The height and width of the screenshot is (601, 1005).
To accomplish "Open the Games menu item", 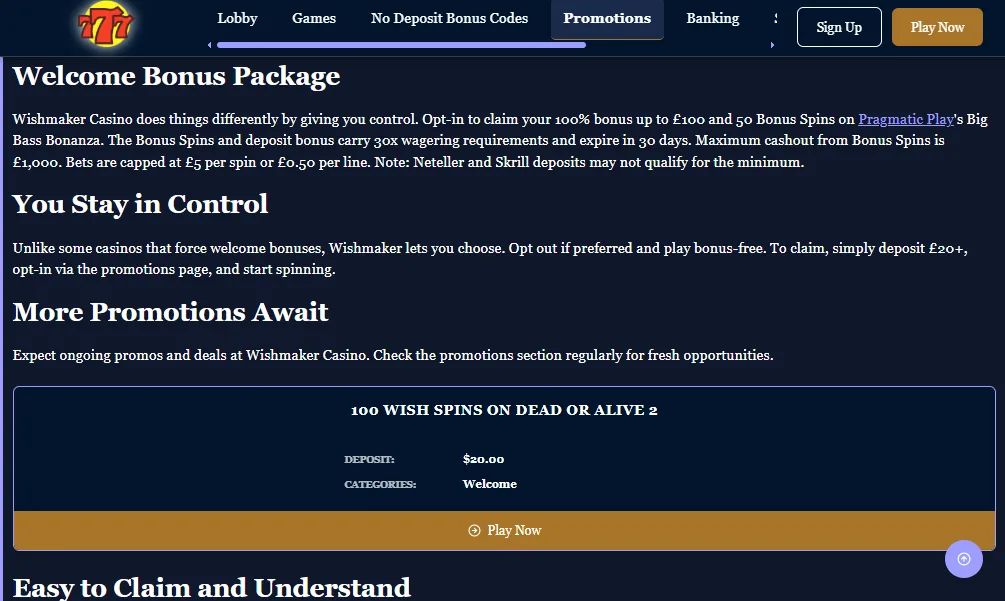I will 314,19.
